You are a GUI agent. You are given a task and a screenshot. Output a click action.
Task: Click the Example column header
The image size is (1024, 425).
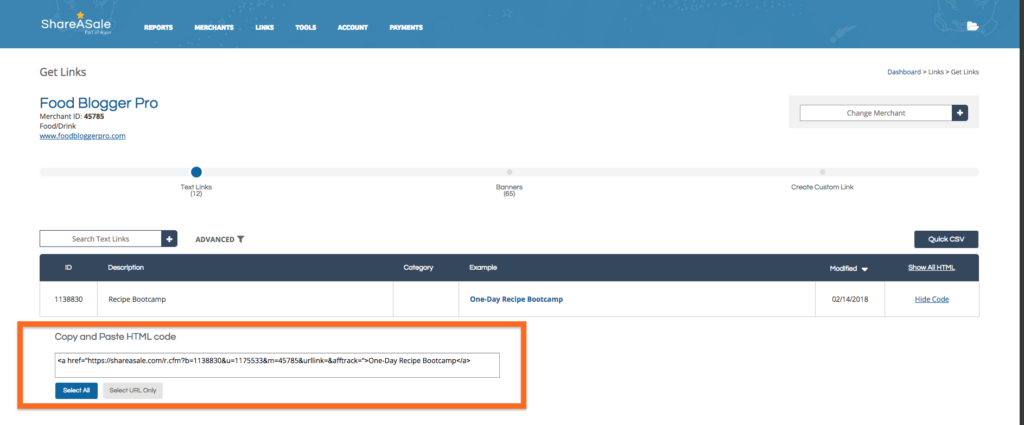[483, 268]
